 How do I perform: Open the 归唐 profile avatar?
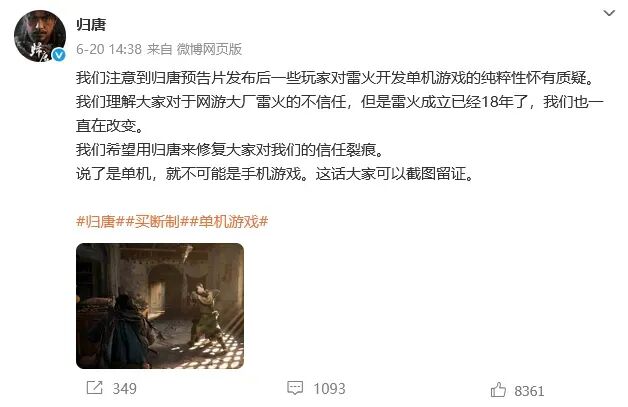[40, 36]
